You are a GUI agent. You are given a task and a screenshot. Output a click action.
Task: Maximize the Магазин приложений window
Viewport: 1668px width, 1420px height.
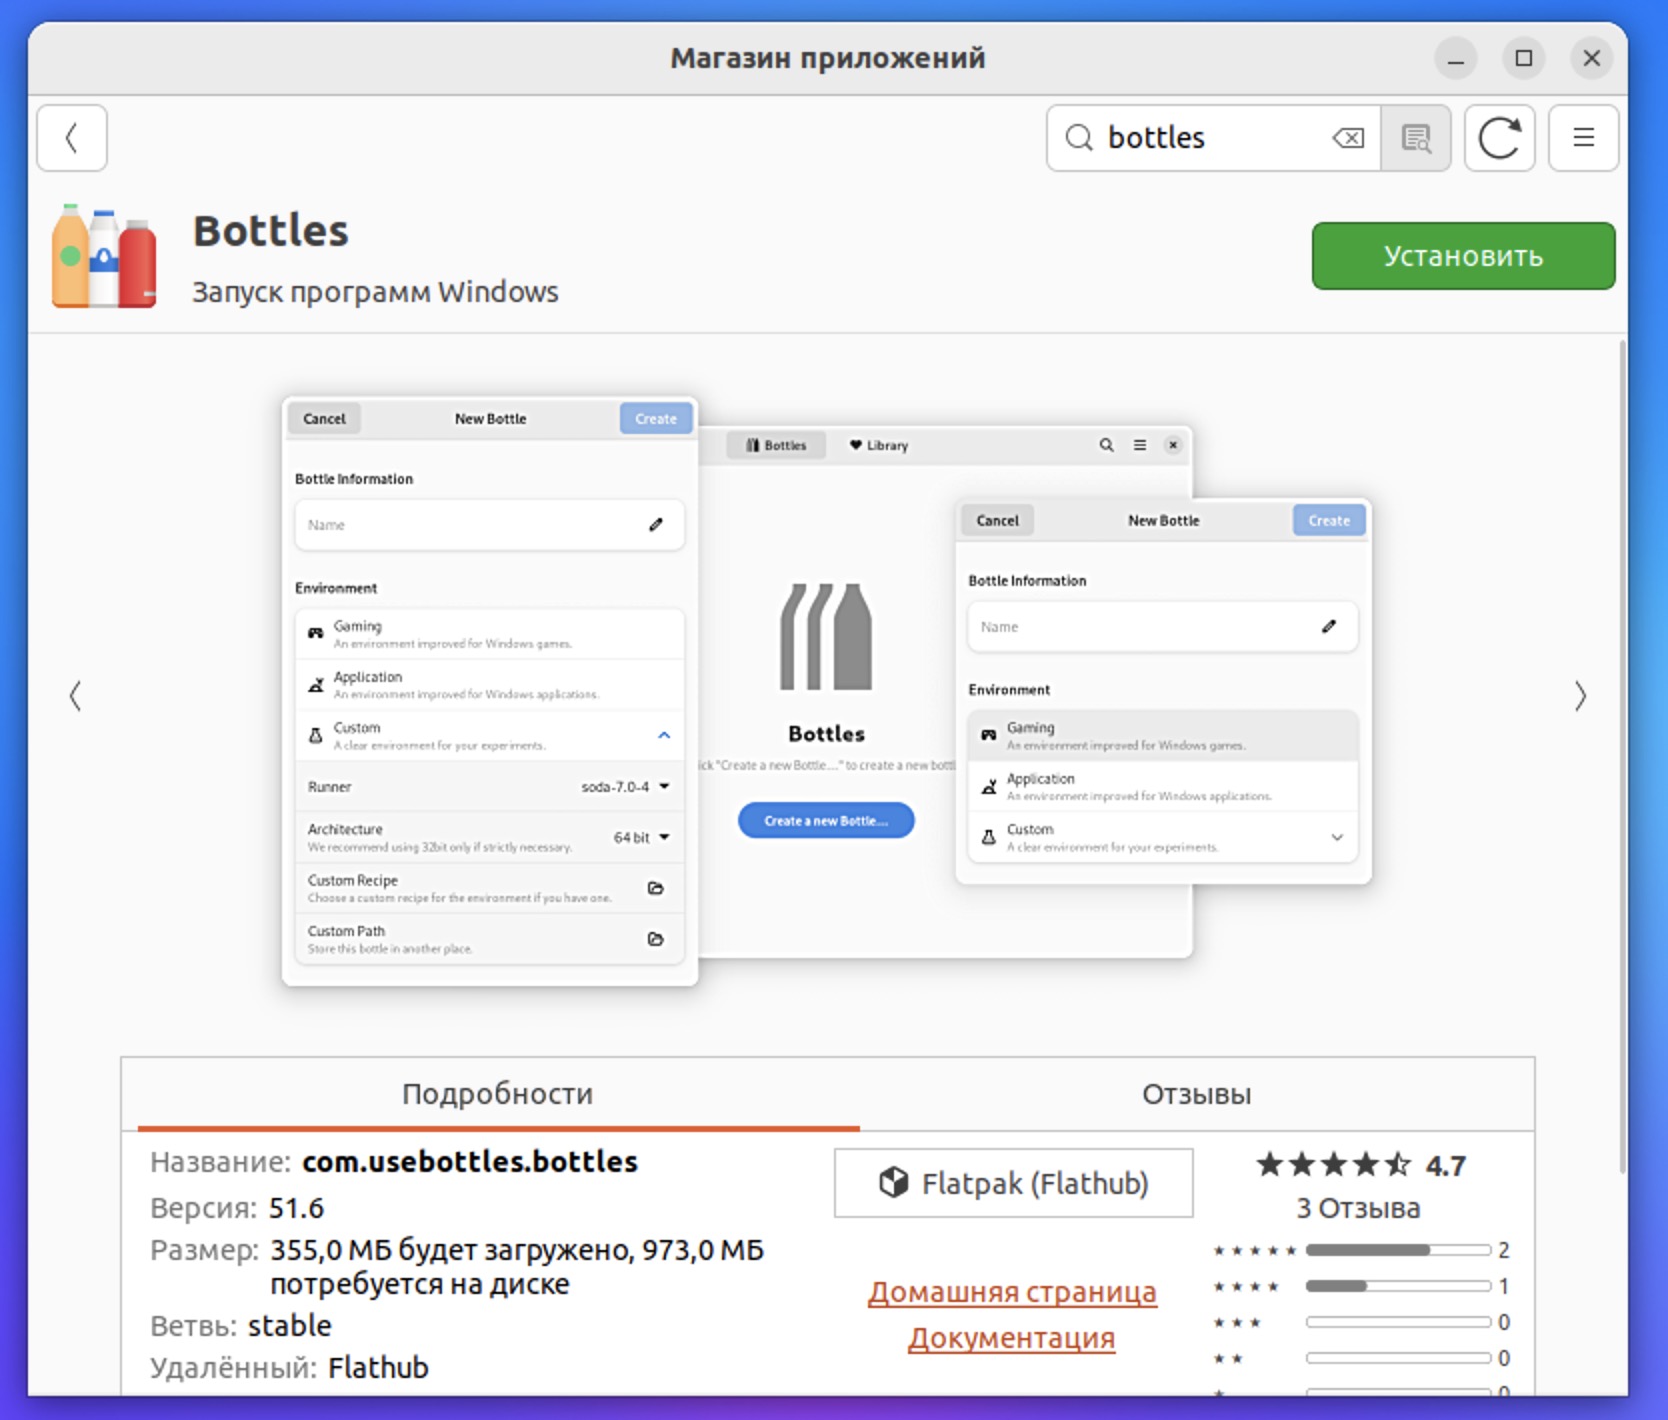tap(1524, 59)
